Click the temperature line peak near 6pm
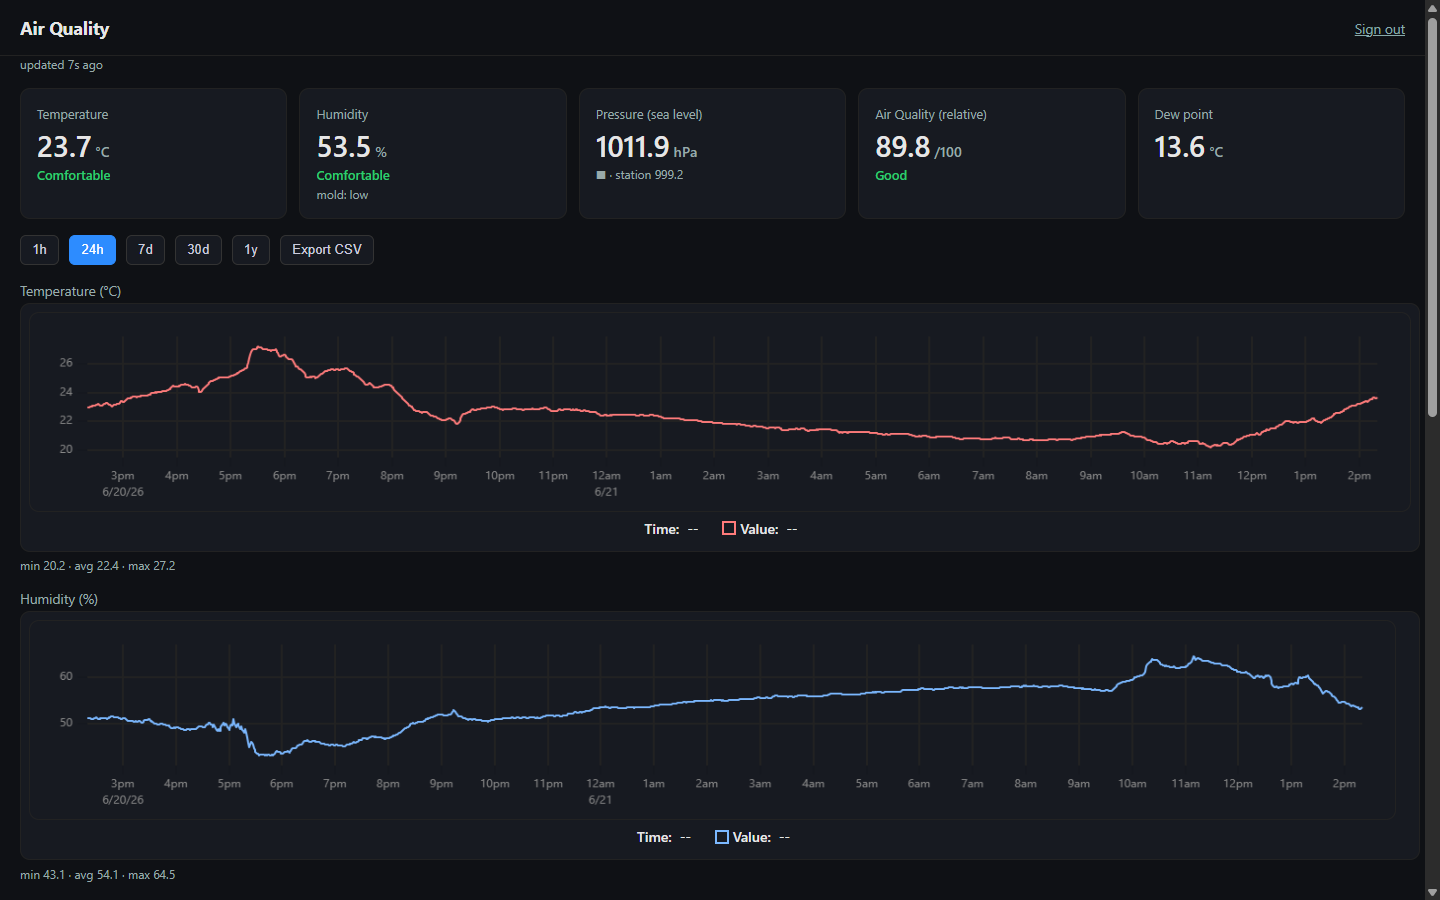The image size is (1440, 900). tap(260, 347)
